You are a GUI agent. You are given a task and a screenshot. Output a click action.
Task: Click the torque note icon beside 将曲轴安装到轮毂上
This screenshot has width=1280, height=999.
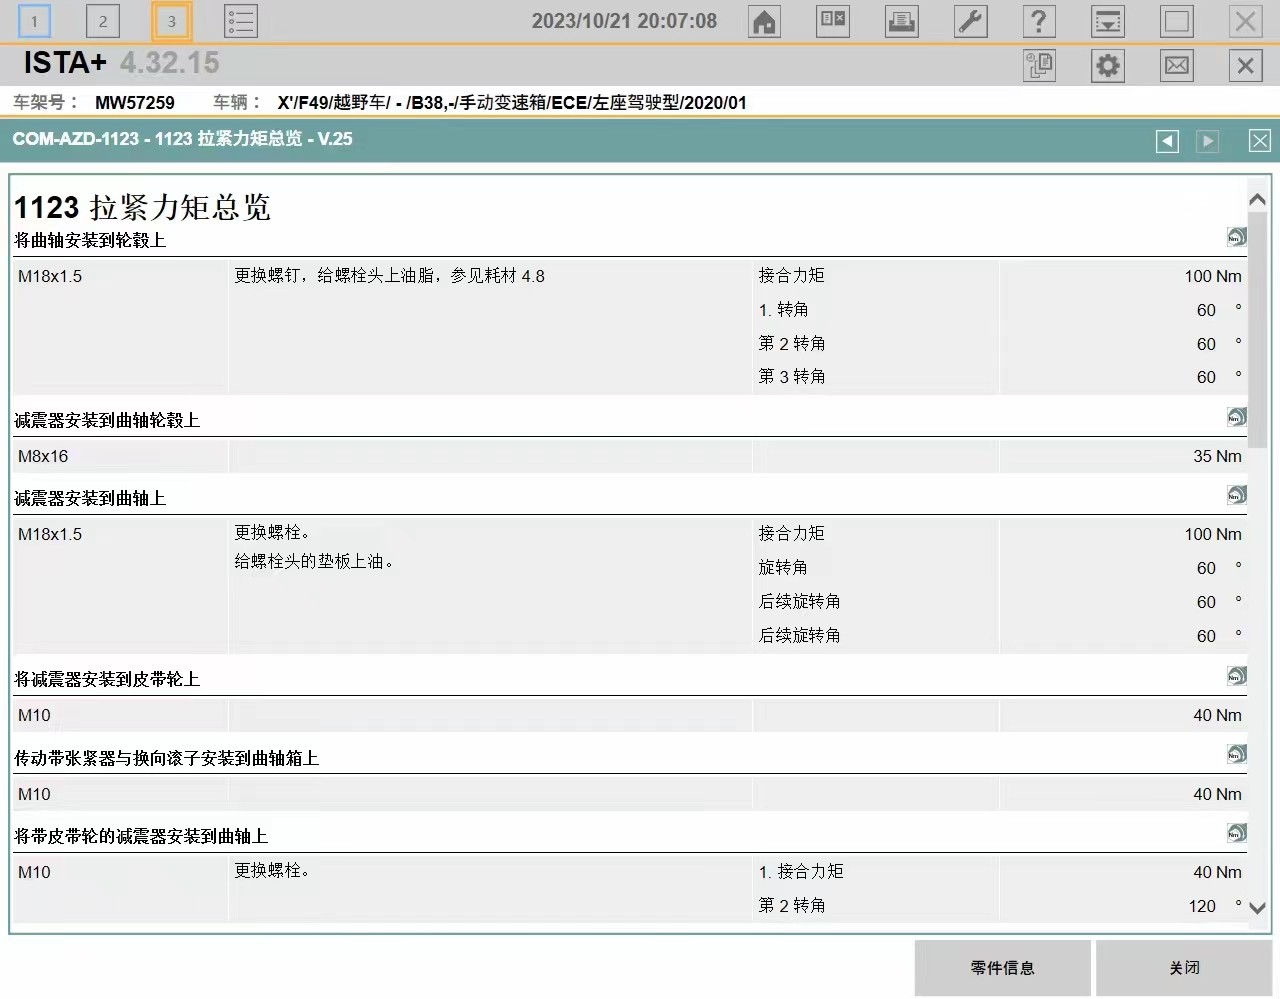coord(1237,237)
